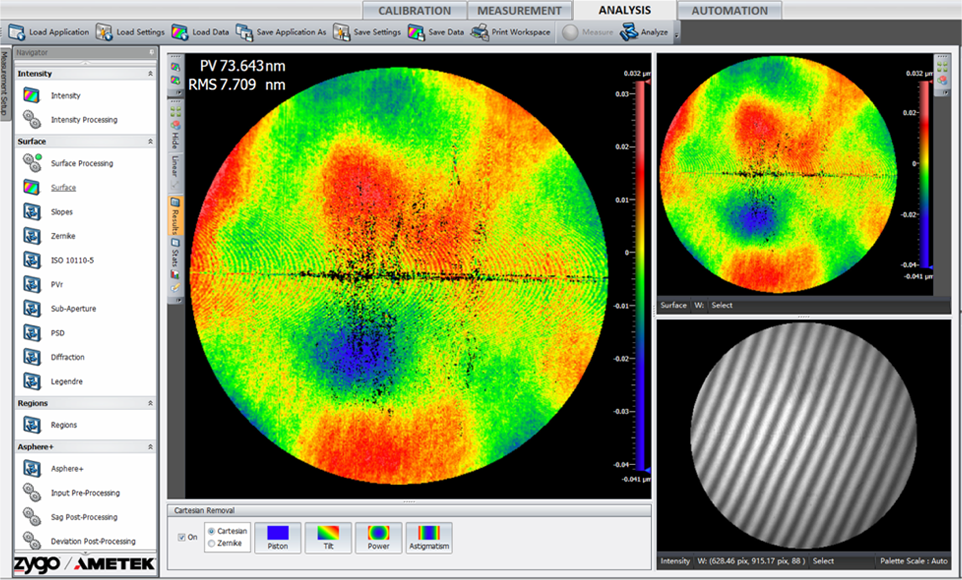This screenshot has height=580, width=962.
Task: Select the Cartesian radio button
Action: pyautogui.click(x=210, y=531)
